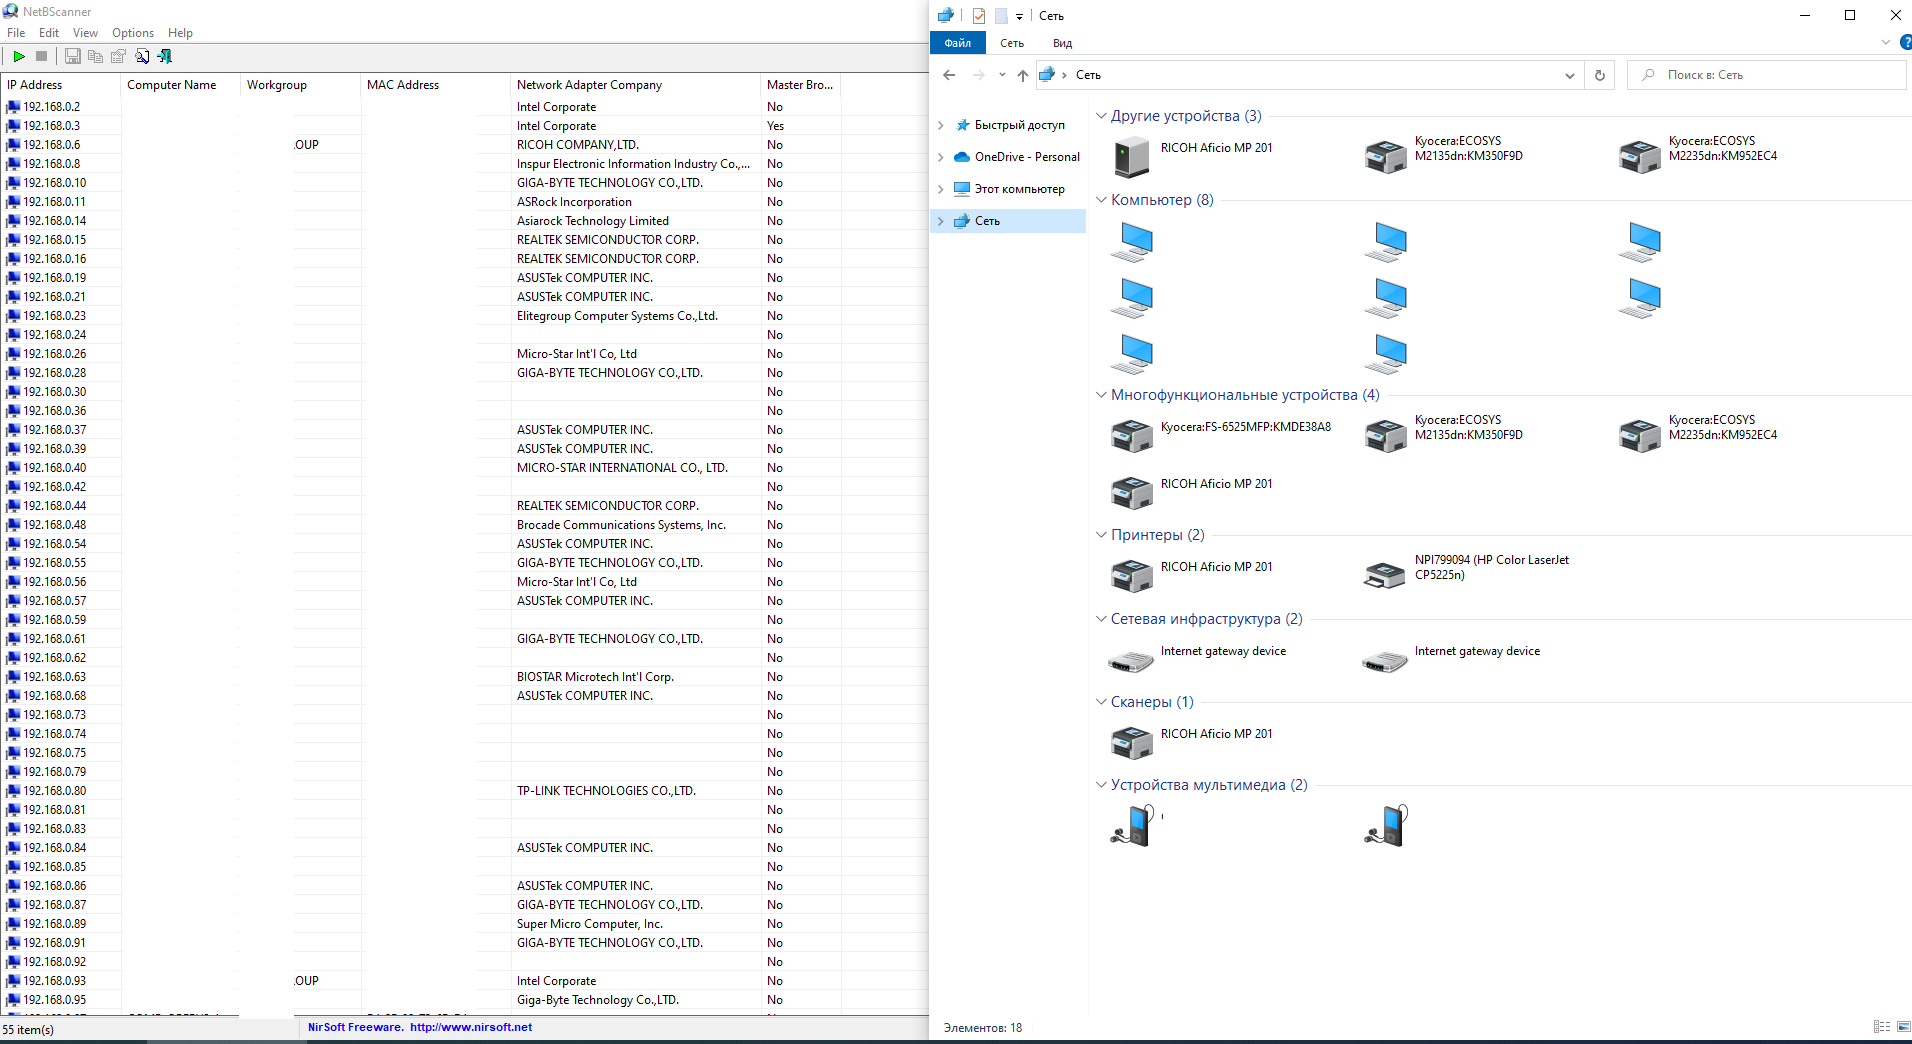Open address bar history dropdown
The height and width of the screenshot is (1044, 1912).
point(1569,75)
